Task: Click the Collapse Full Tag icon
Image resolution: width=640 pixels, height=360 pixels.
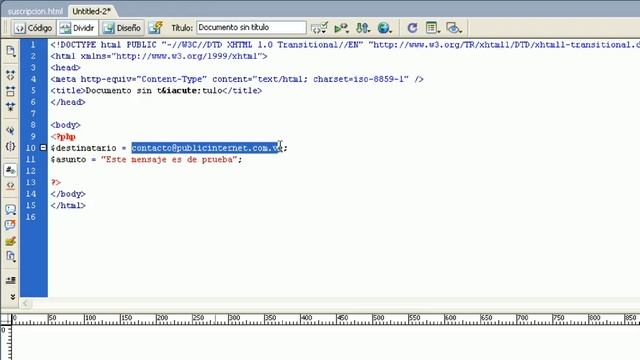Action: click(11, 75)
